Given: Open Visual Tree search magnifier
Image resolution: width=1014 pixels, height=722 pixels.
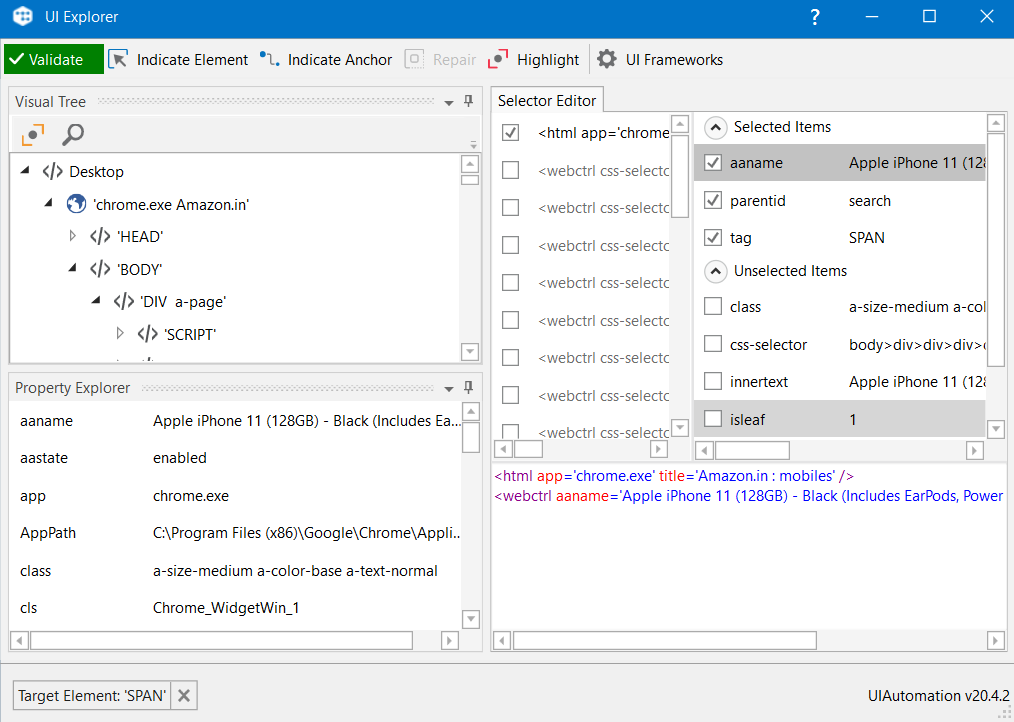Looking at the screenshot, I should click(x=73, y=135).
